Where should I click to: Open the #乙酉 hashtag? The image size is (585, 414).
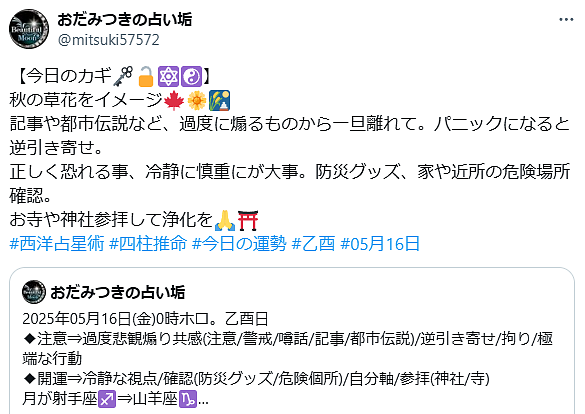[x=313, y=244]
